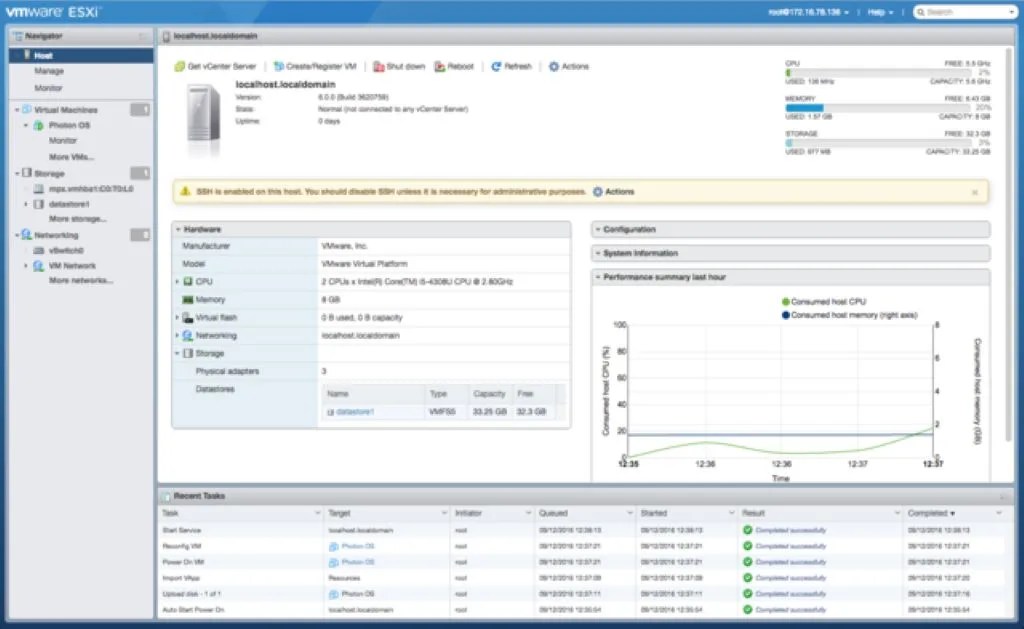Viewport: 1024px width, 629px height.
Task: Collapse the Hardware section
Action: coord(177,228)
